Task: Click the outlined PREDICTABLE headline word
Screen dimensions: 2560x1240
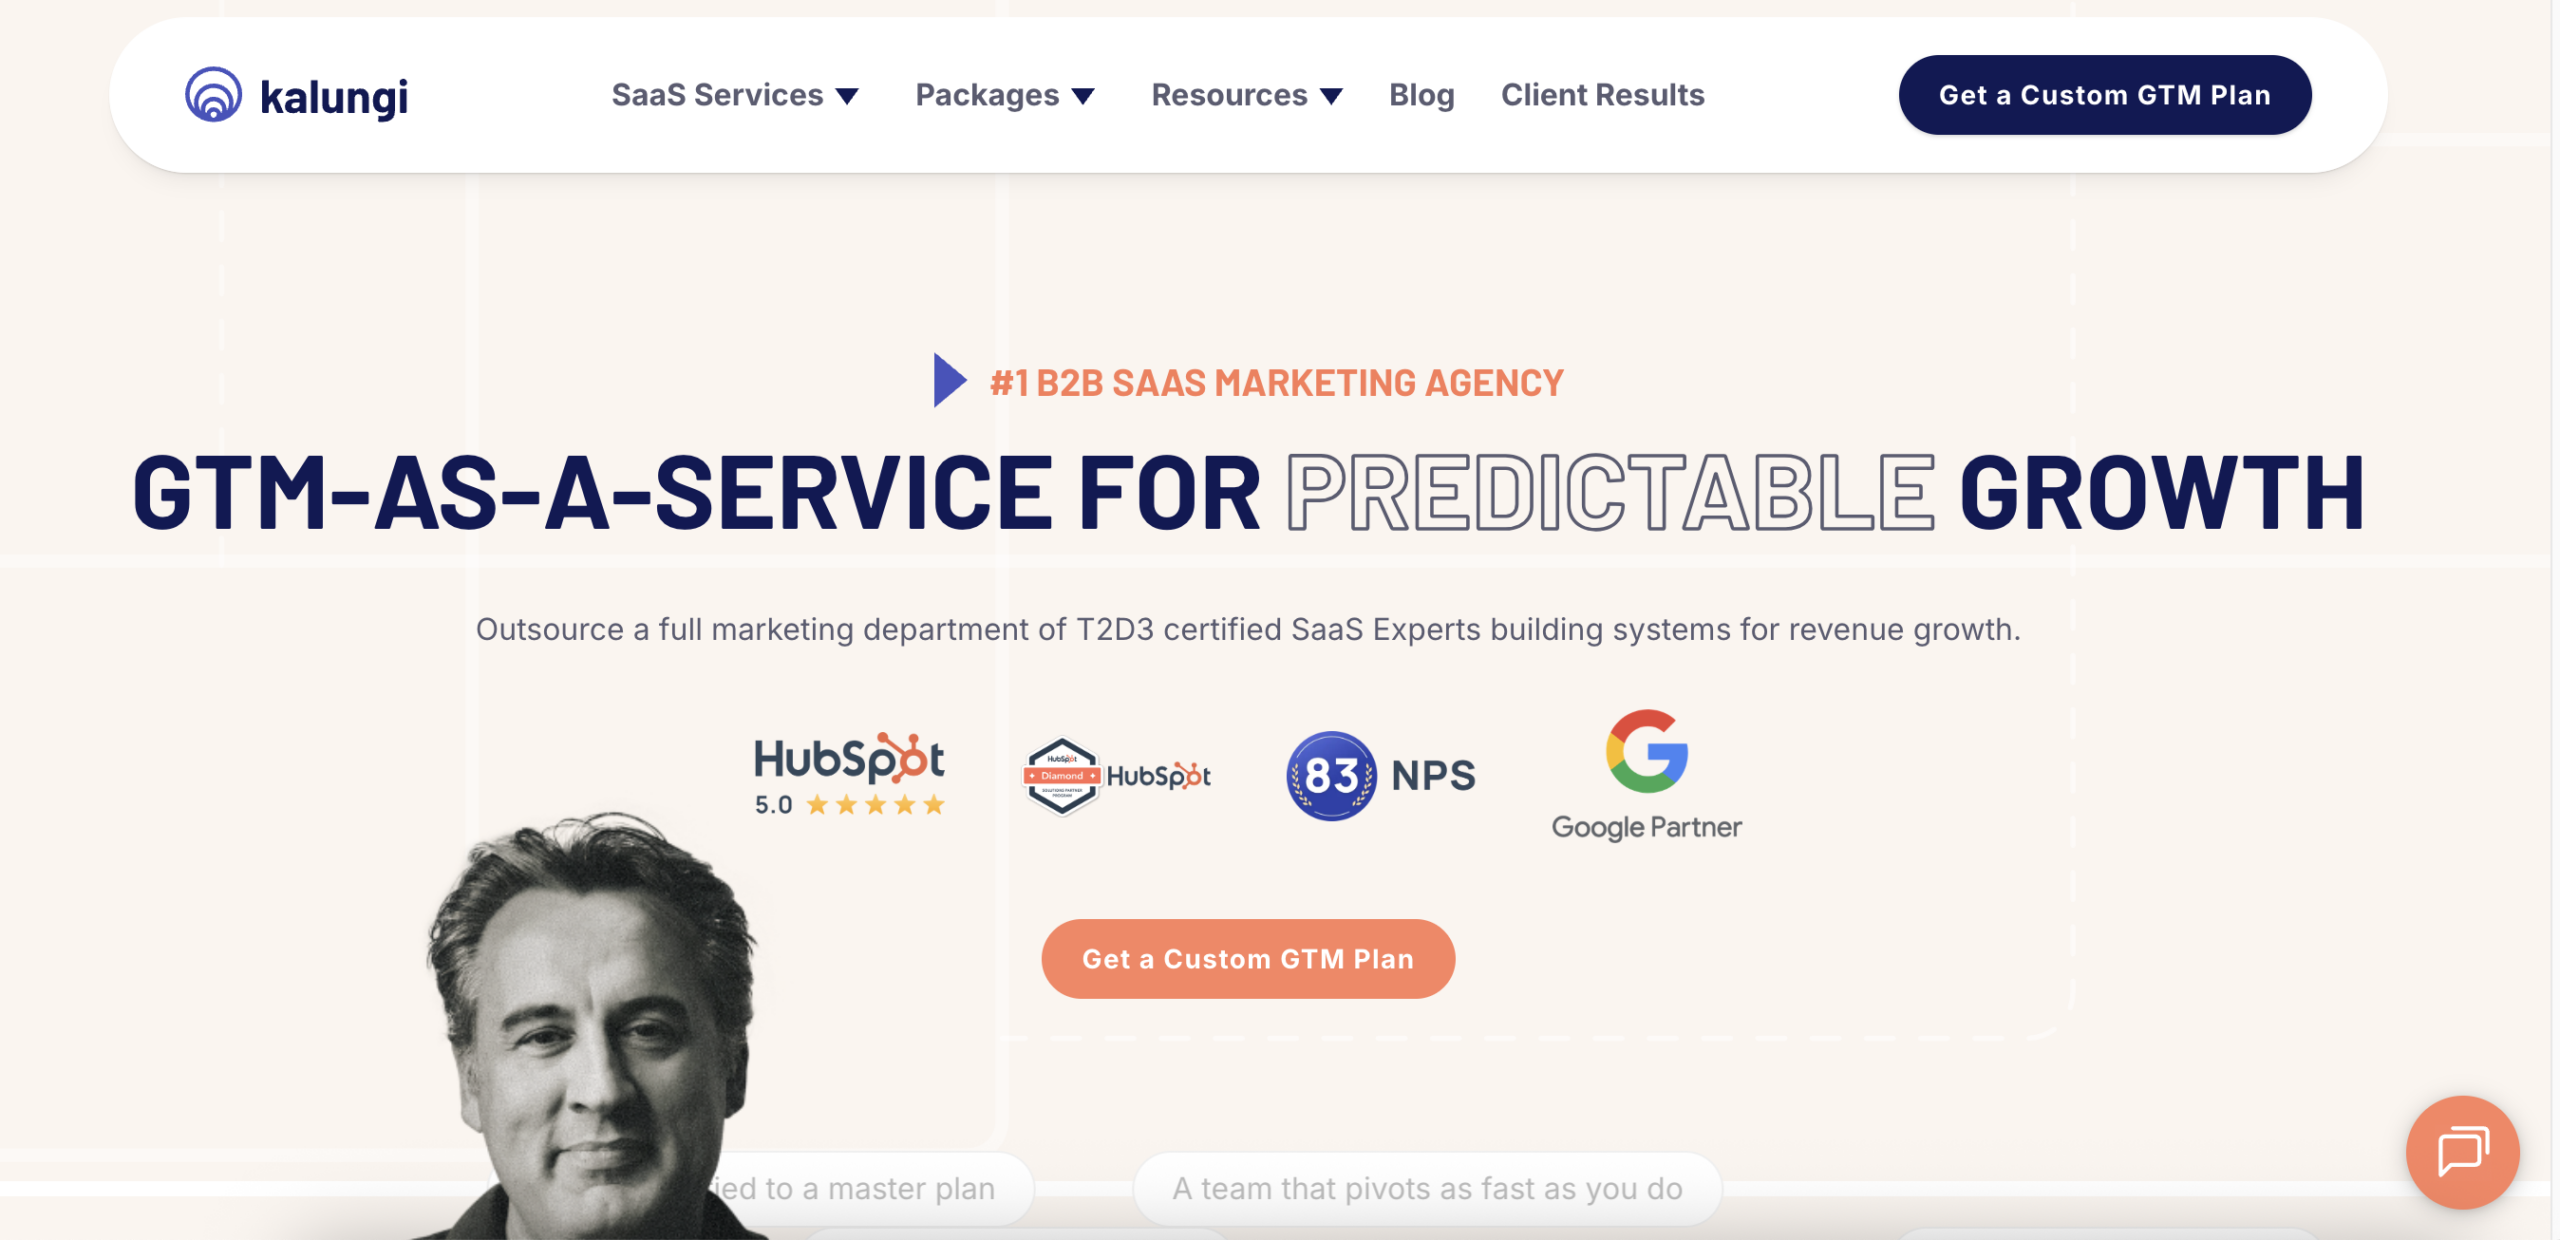Action: point(1610,492)
